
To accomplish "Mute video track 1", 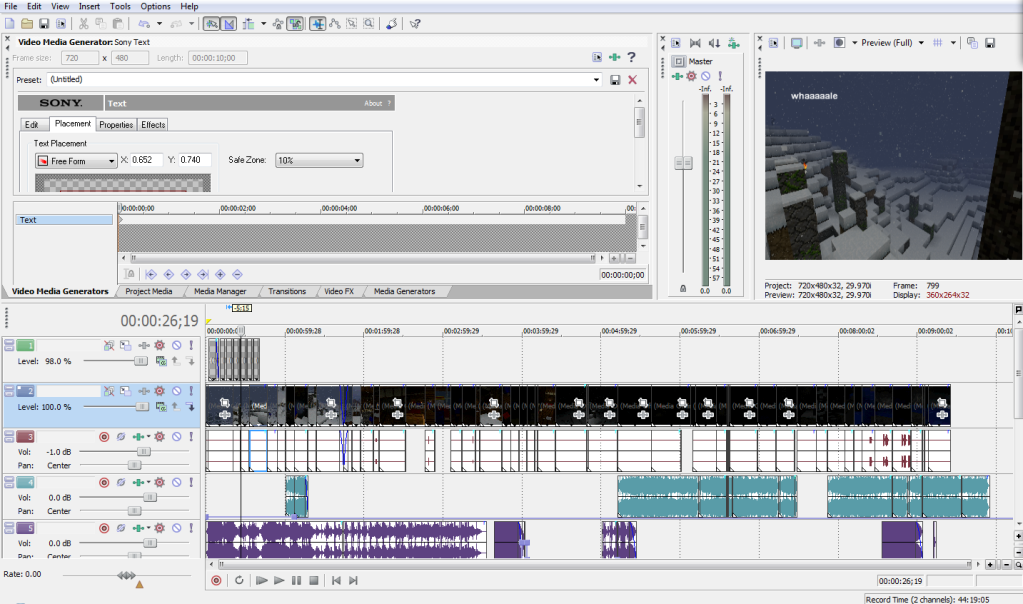I will click(176, 345).
